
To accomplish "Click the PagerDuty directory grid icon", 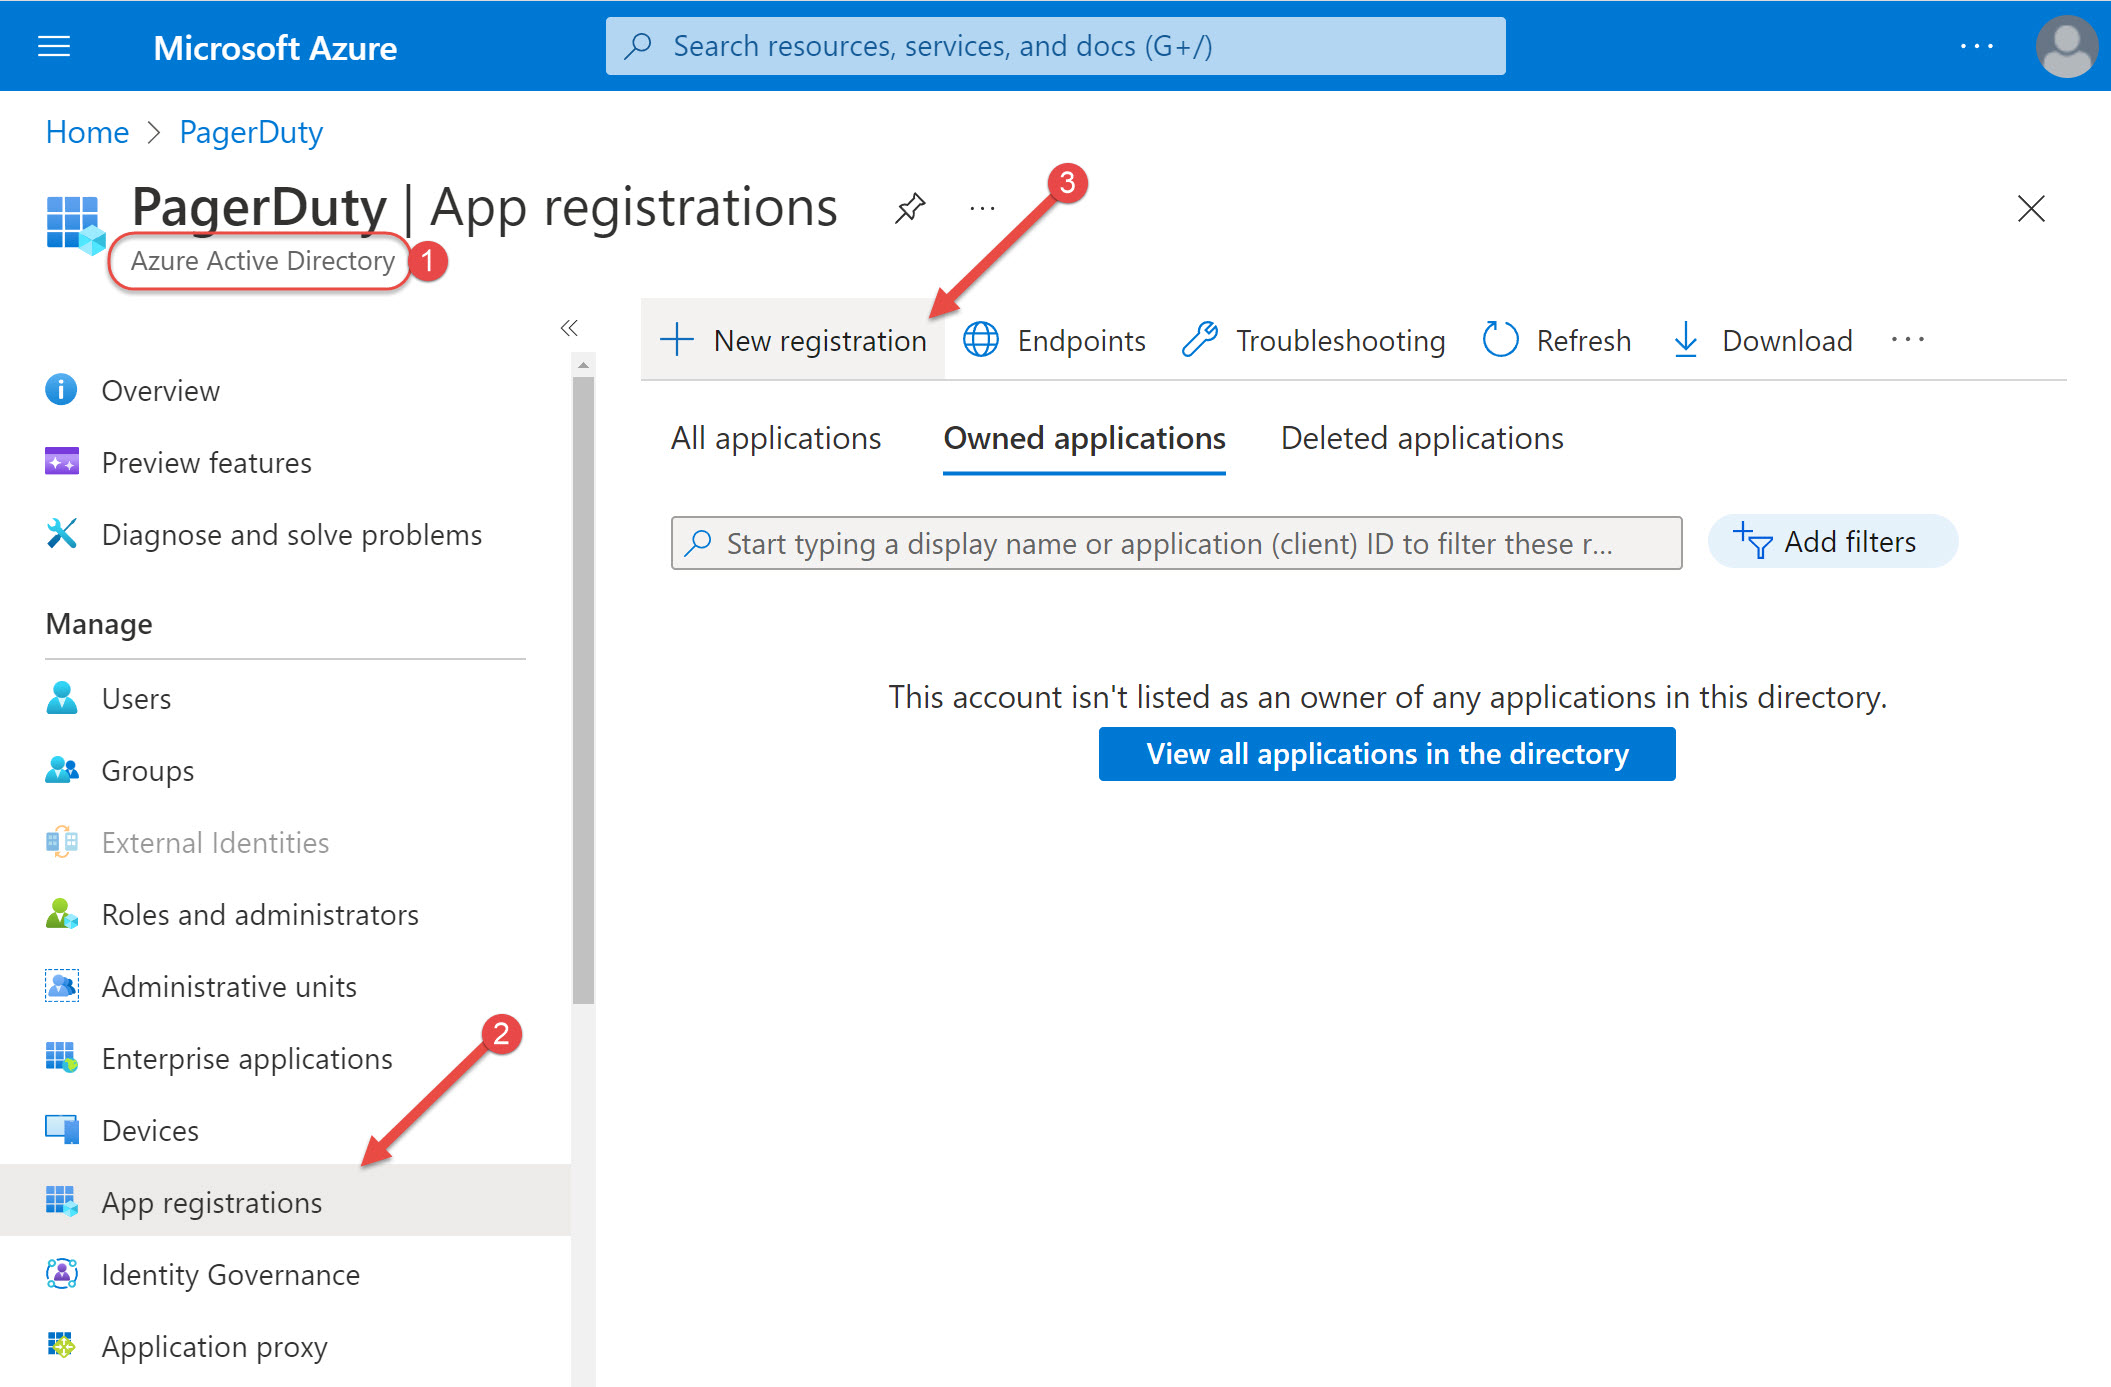I will [x=75, y=224].
